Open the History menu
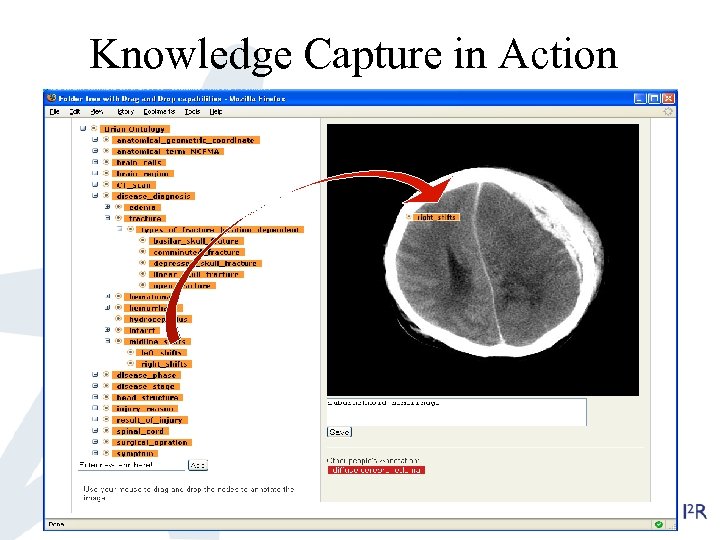720x540 pixels. point(125,112)
